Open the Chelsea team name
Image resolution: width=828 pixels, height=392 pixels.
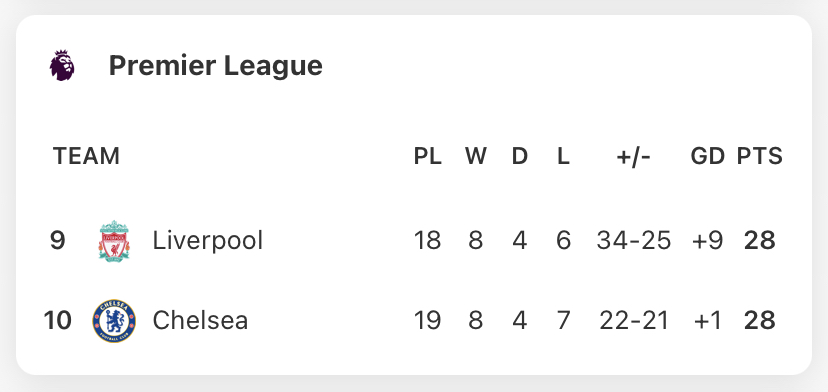coord(200,321)
